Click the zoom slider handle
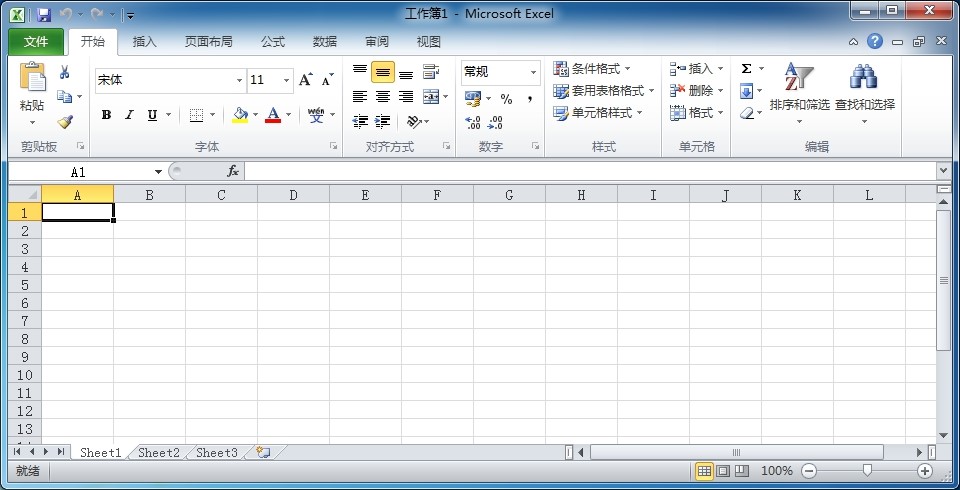This screenshot has width=960, height=490. (x=867, y=470)
